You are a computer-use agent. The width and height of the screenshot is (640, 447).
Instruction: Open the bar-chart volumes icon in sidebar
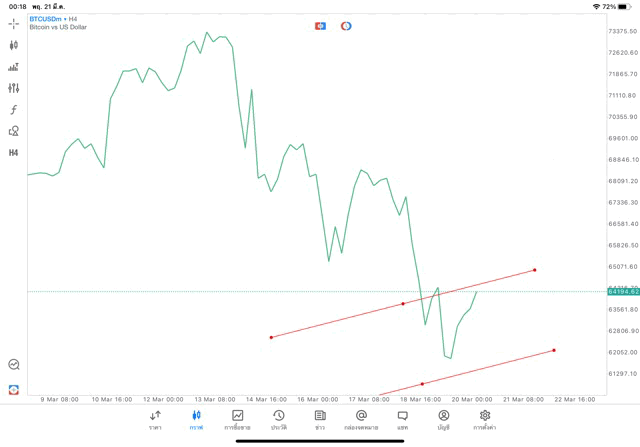click(14, 67)
